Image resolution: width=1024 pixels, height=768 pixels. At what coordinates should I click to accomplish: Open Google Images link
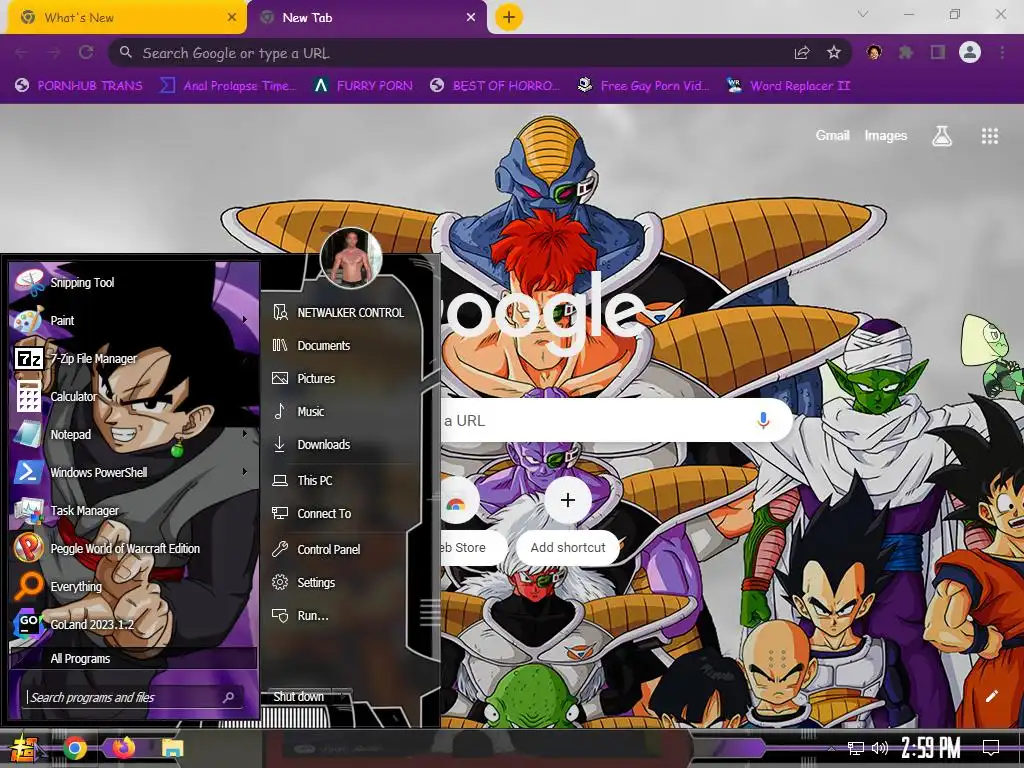pos(886,135)
